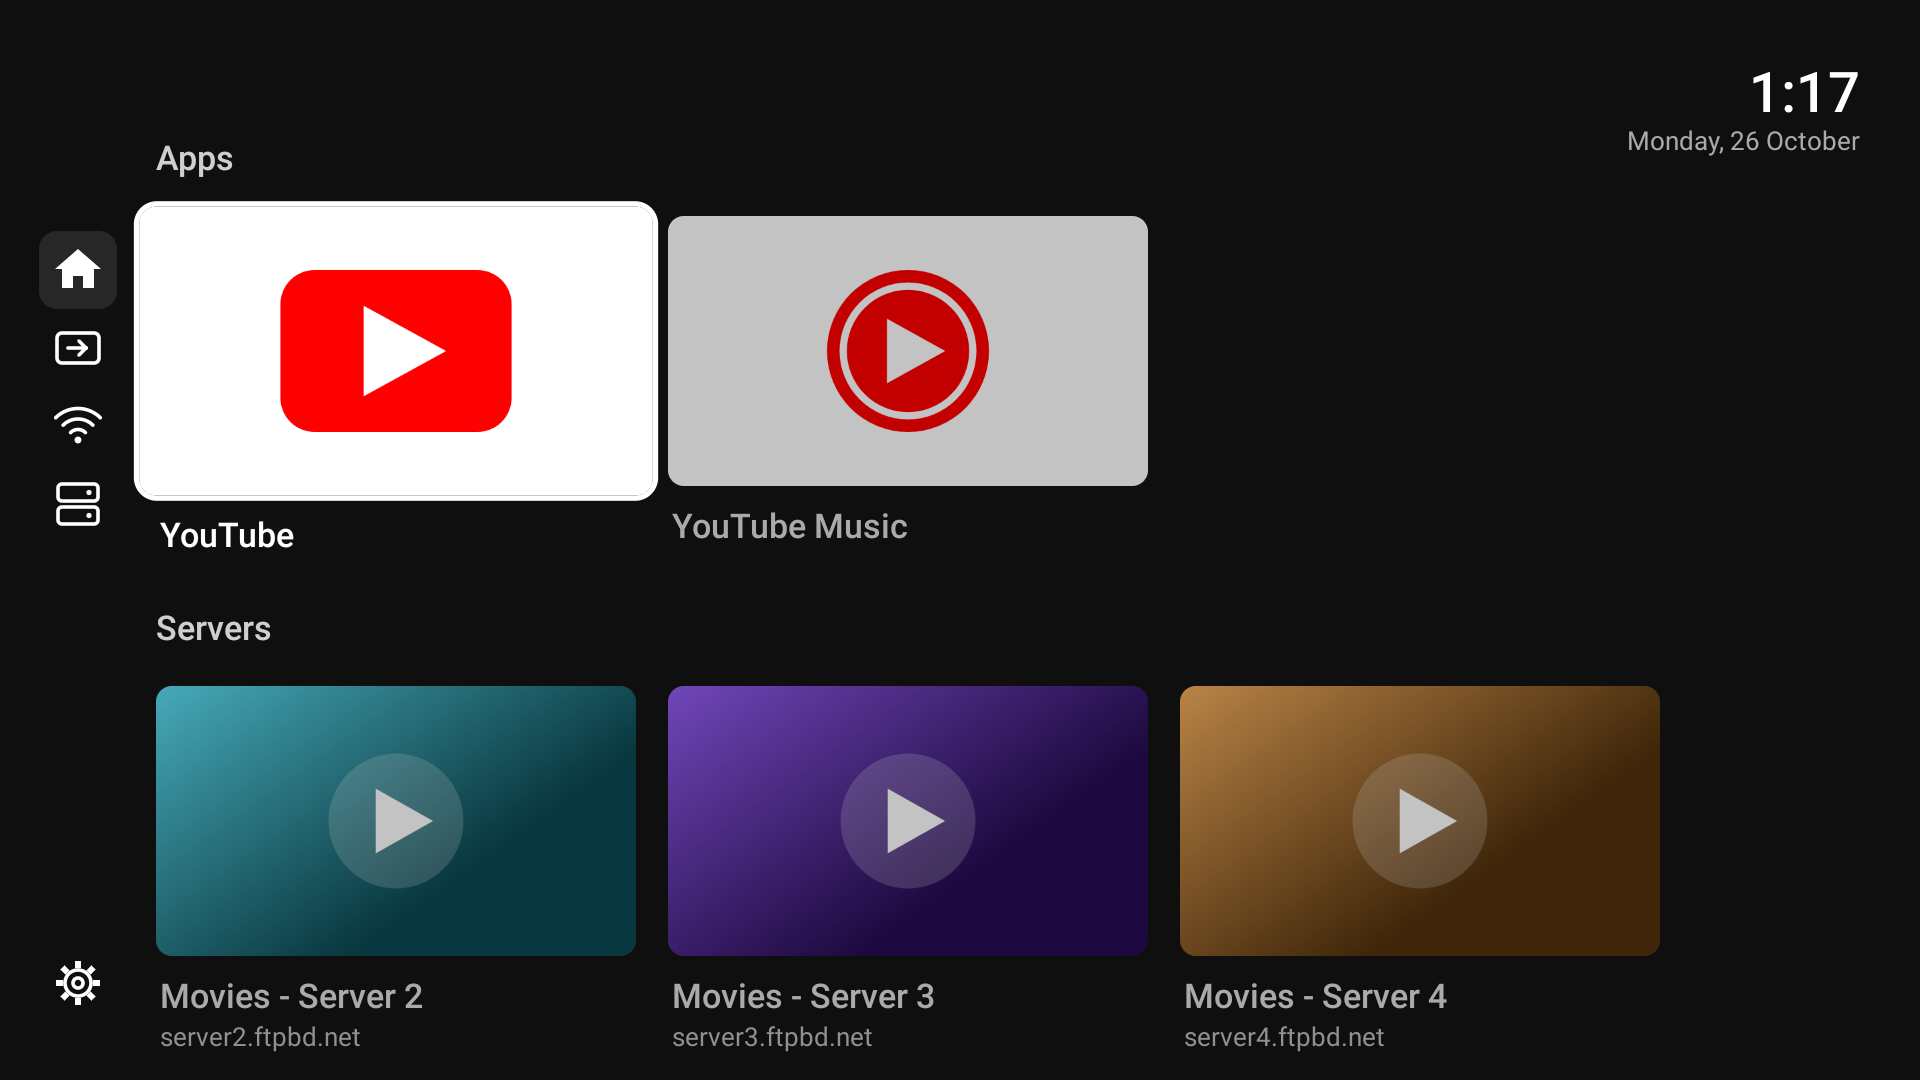
Task: Click the Servers section heading
Action: coord(213,629)
